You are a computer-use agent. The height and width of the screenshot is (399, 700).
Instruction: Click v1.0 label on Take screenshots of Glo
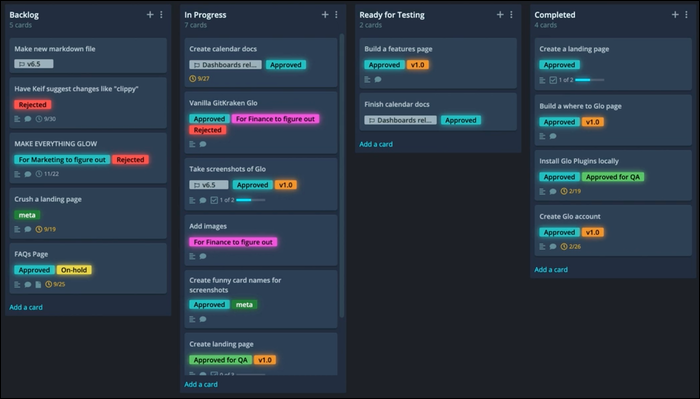pyautogui.click(x=286, y=185)
